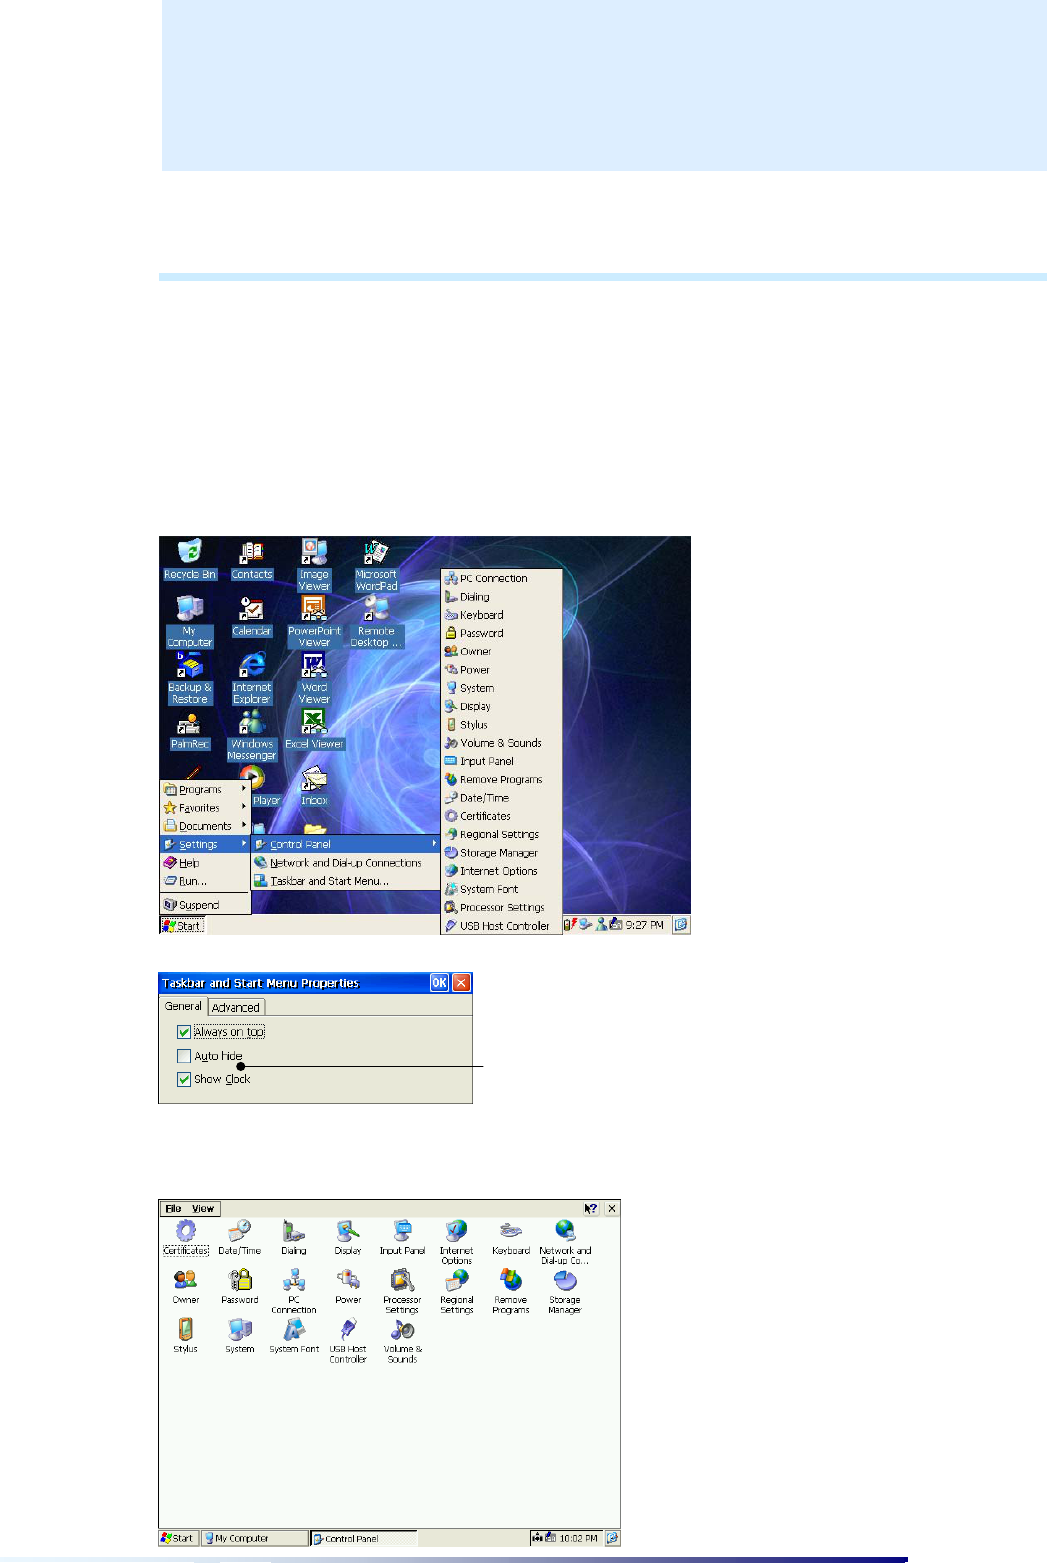
Task: Select Password icon in Control Panel window
Action: (240, 1286)
